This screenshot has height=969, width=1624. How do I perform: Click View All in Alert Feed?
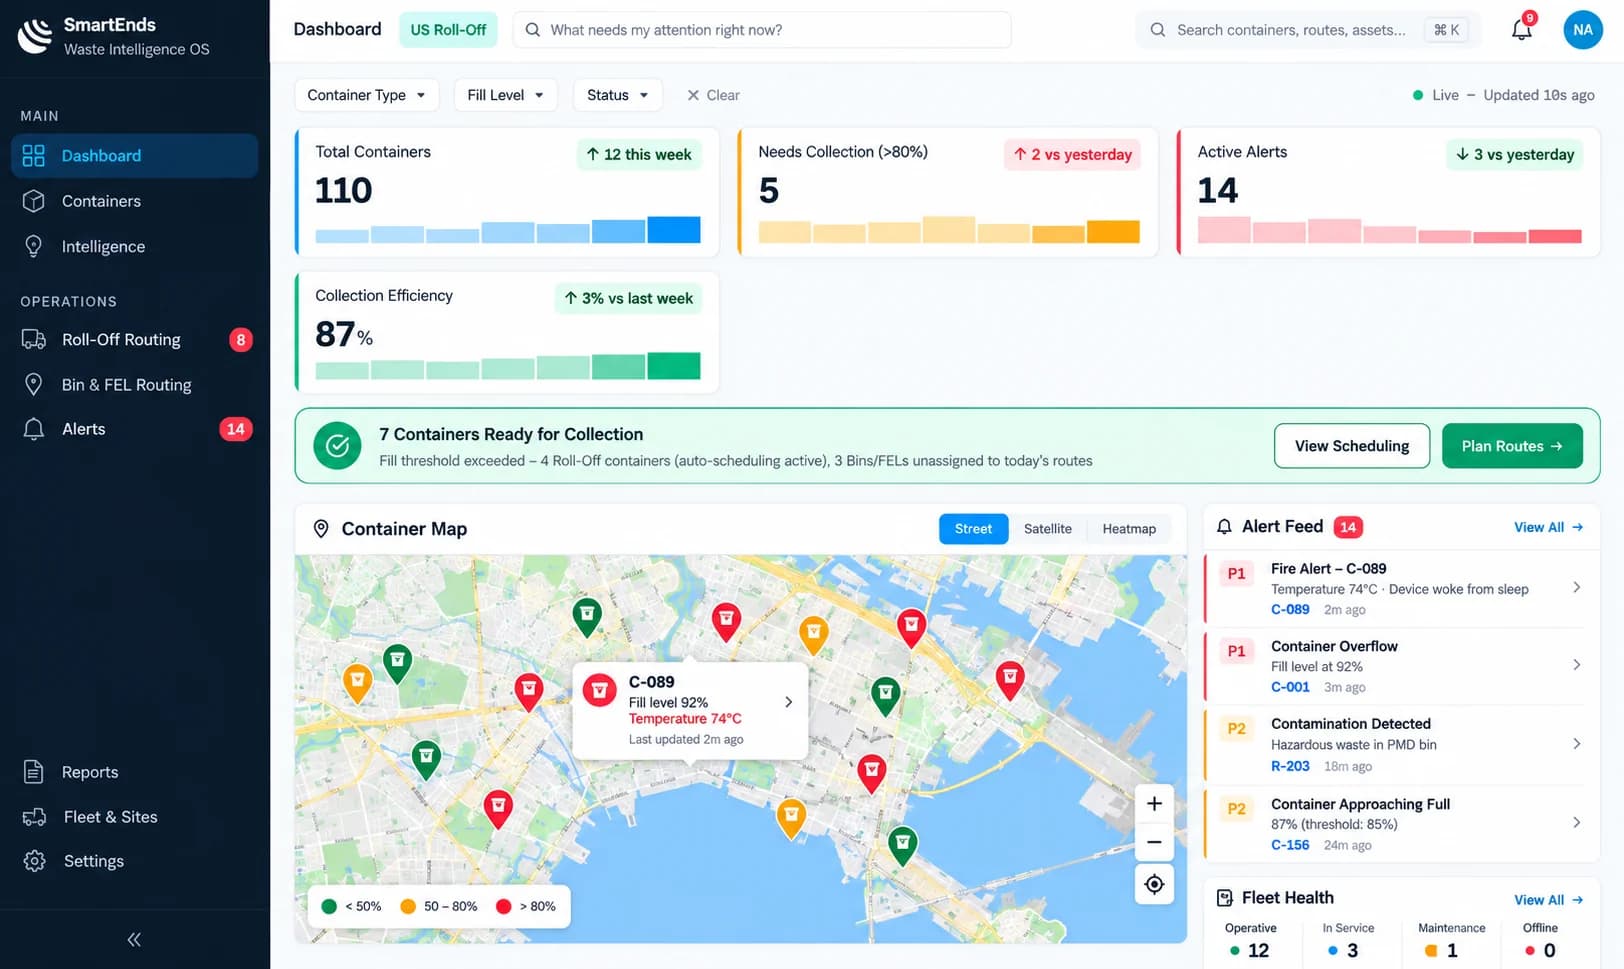pyautogui.click(x=1548, y=527)
